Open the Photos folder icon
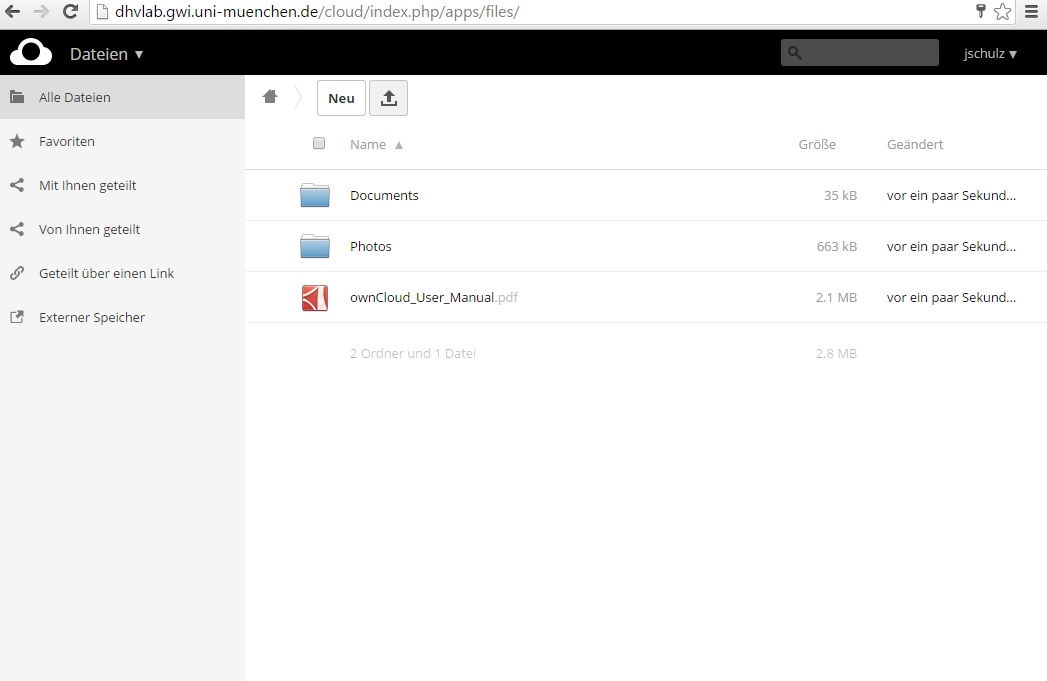Screen dimensions: 1047x681 315,246
